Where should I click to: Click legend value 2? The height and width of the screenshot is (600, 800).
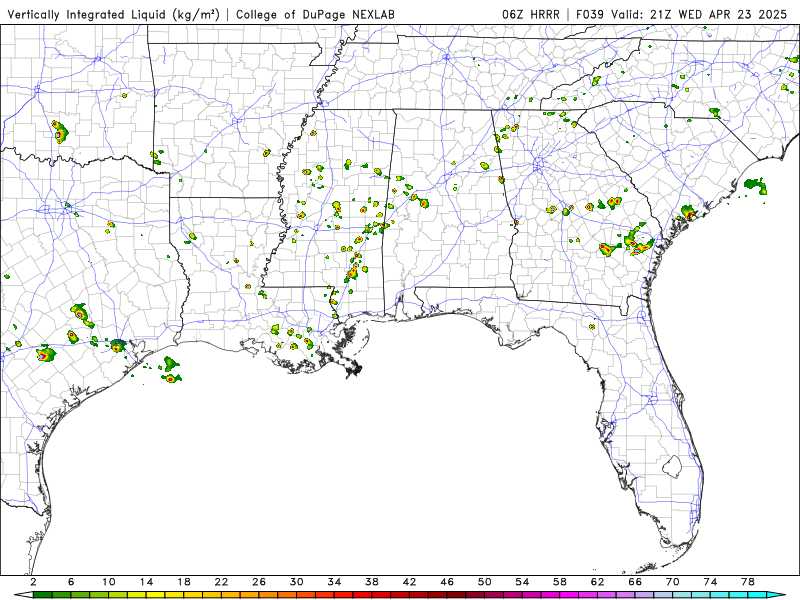pyautogui.click(x=33, y=582)
